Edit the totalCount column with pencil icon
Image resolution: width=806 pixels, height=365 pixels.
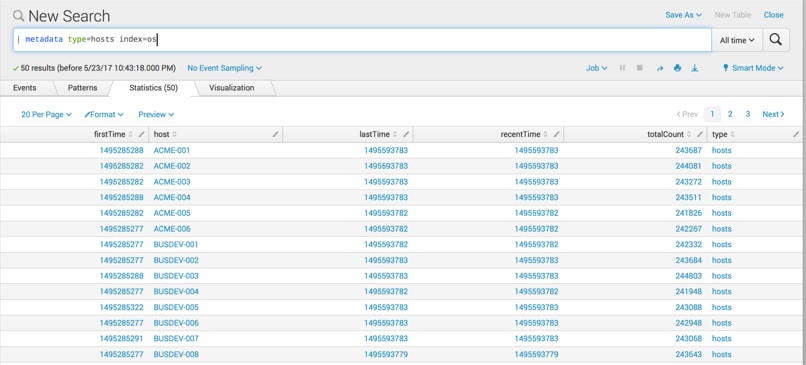tap(700, 134)
